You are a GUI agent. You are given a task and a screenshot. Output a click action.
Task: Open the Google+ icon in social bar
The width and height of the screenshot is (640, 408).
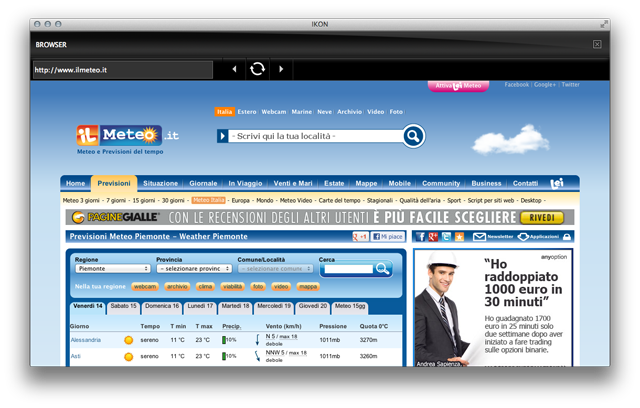(x=433, y=237)
